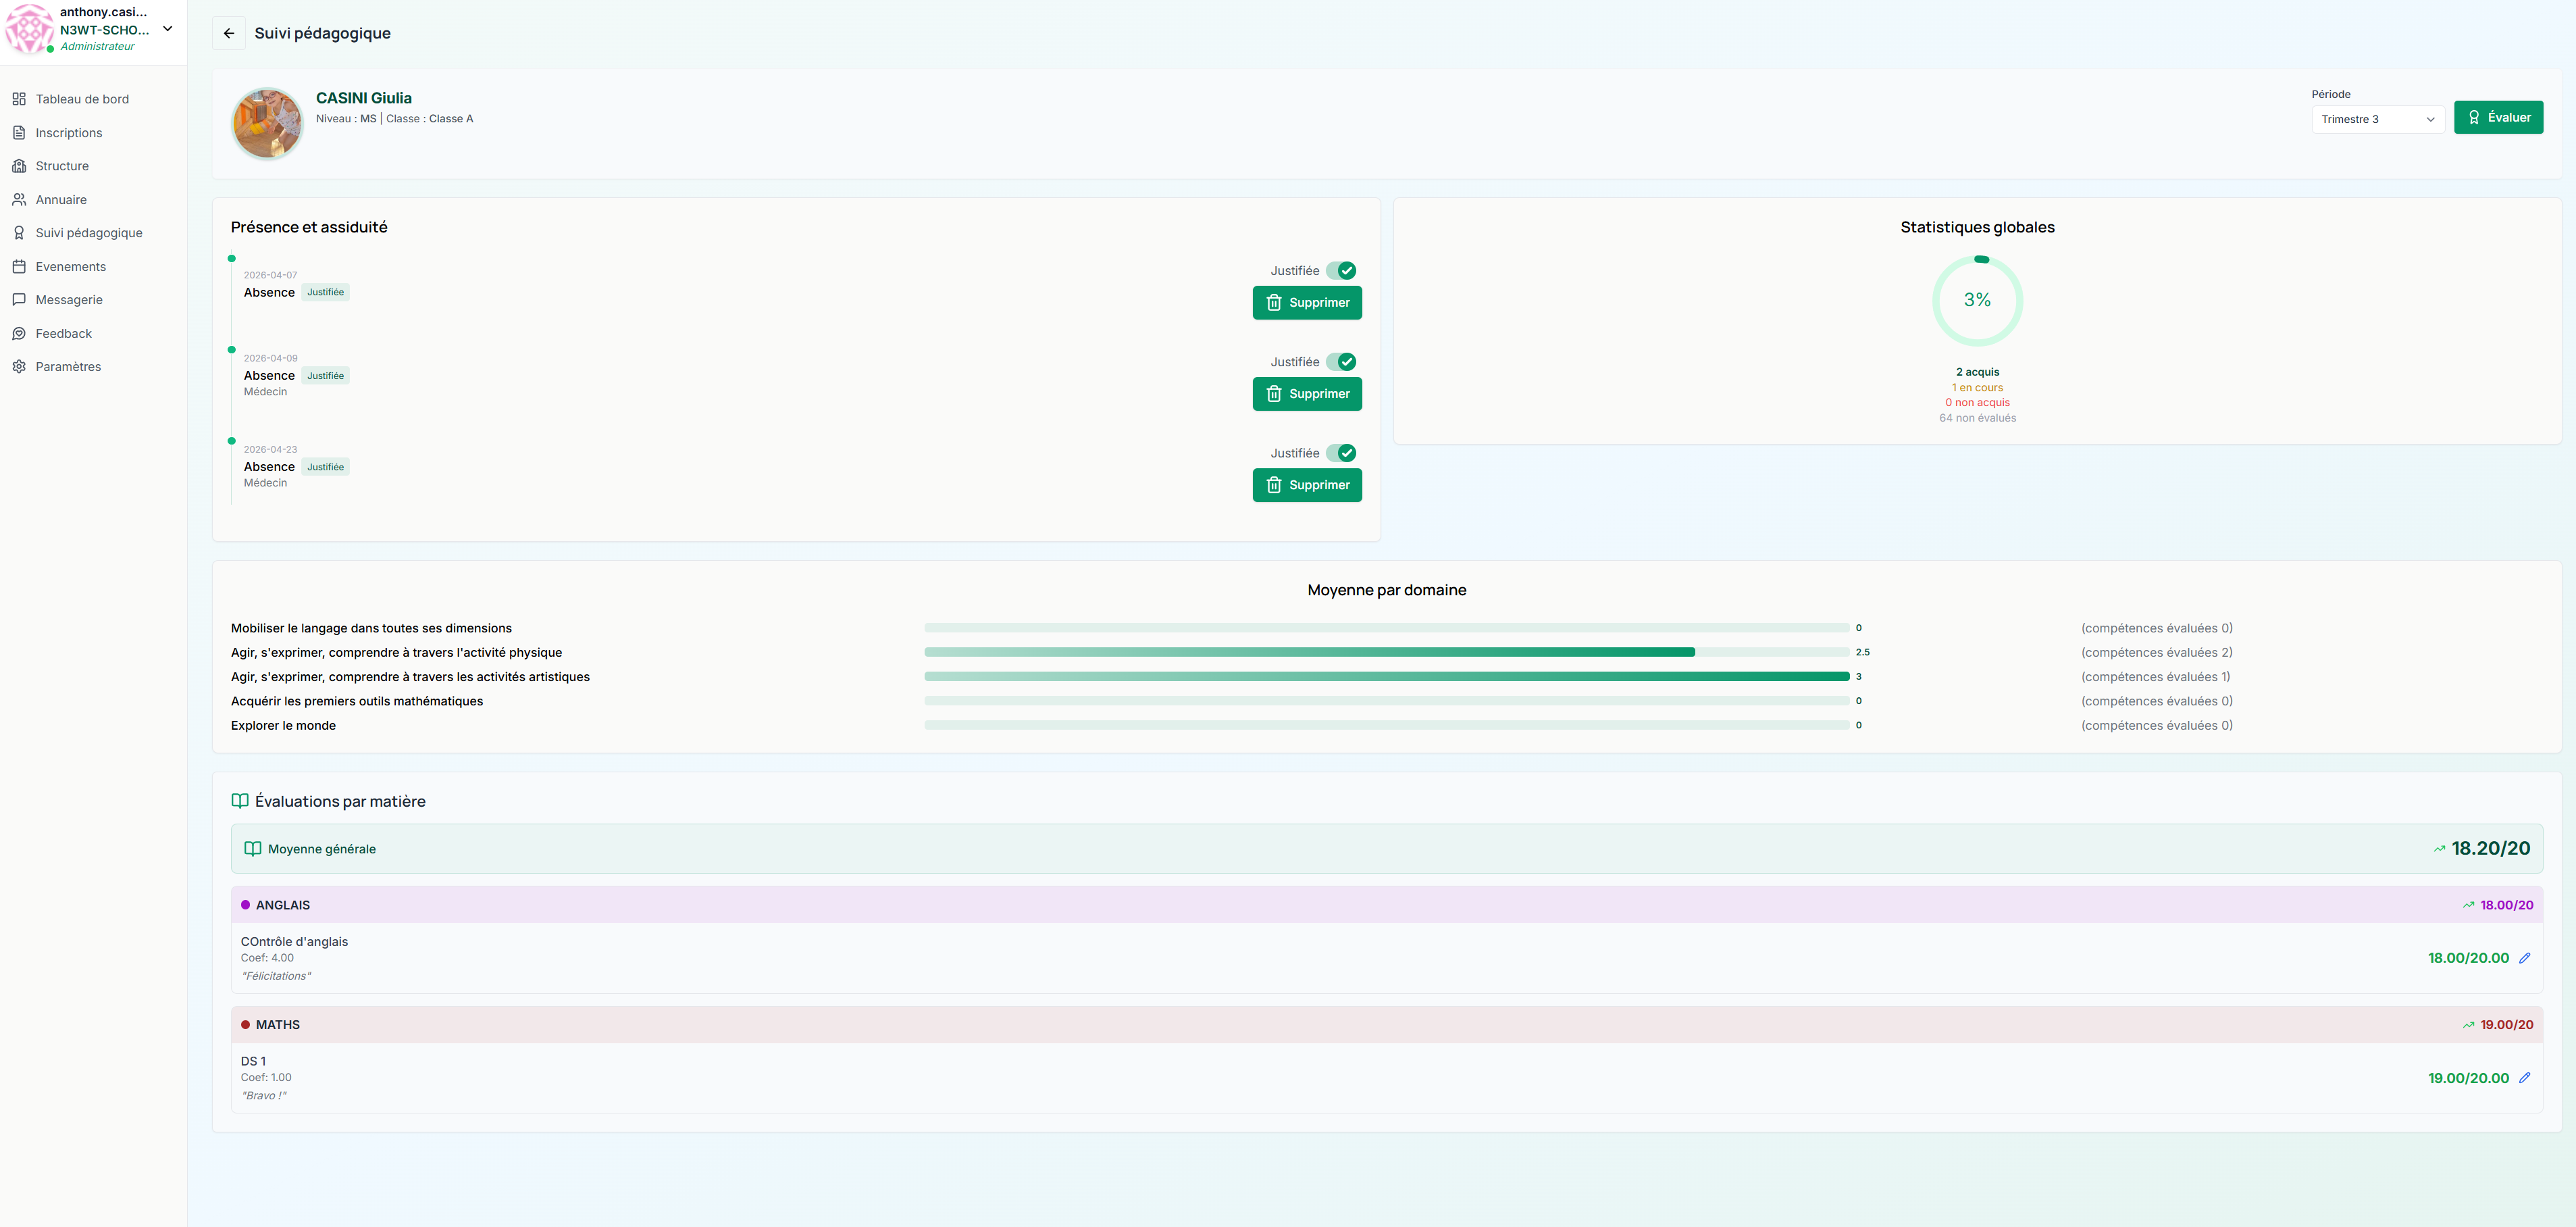This screenshot has width=2576, height=1227.
Task: Click the green Évaluer button
Action: 2497,117
